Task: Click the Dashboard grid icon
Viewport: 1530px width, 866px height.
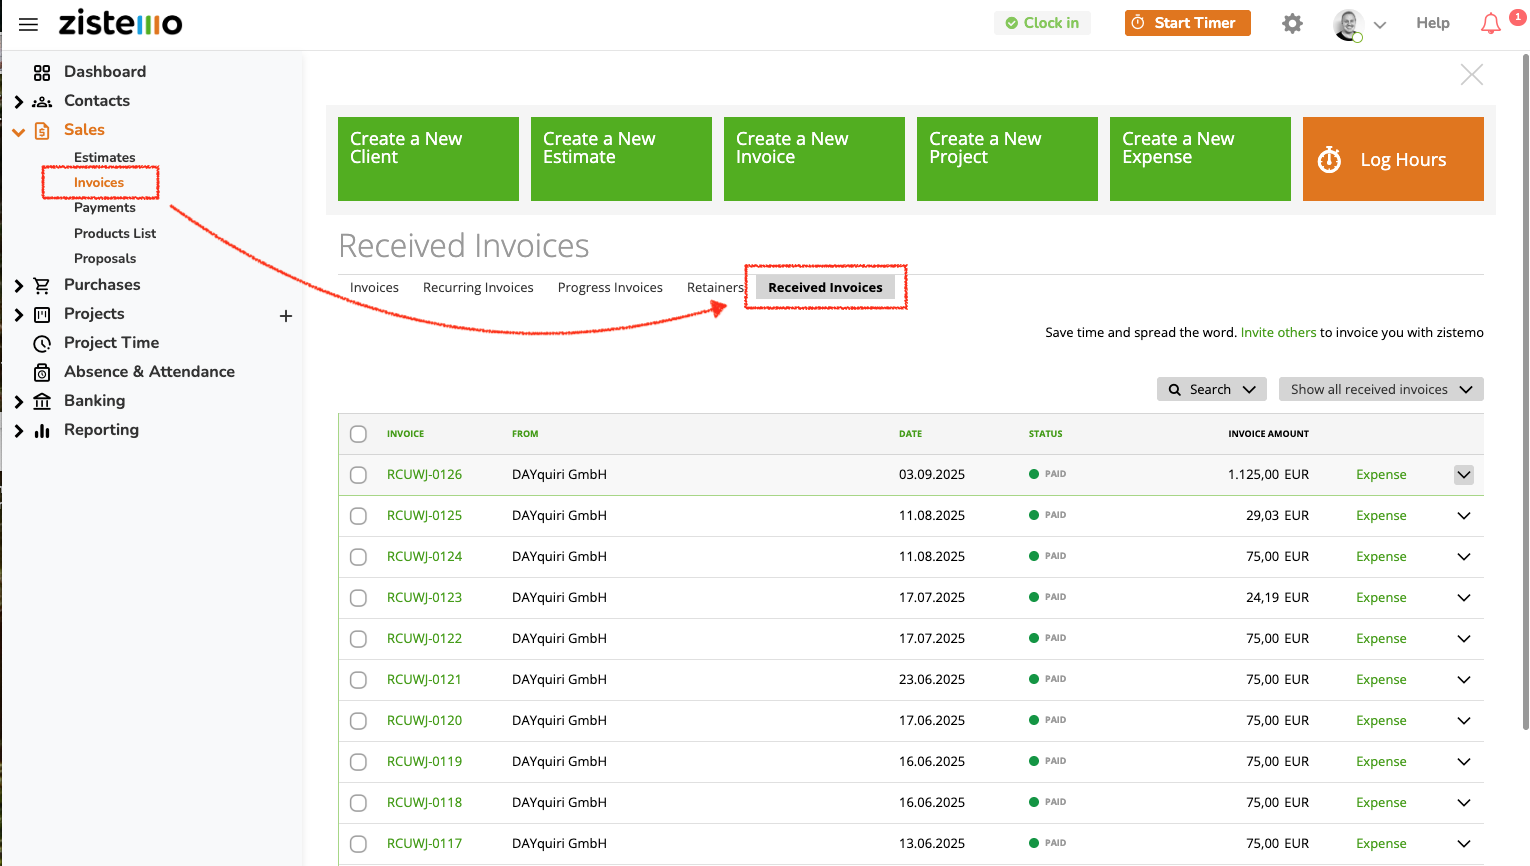Action: (42, 73)
